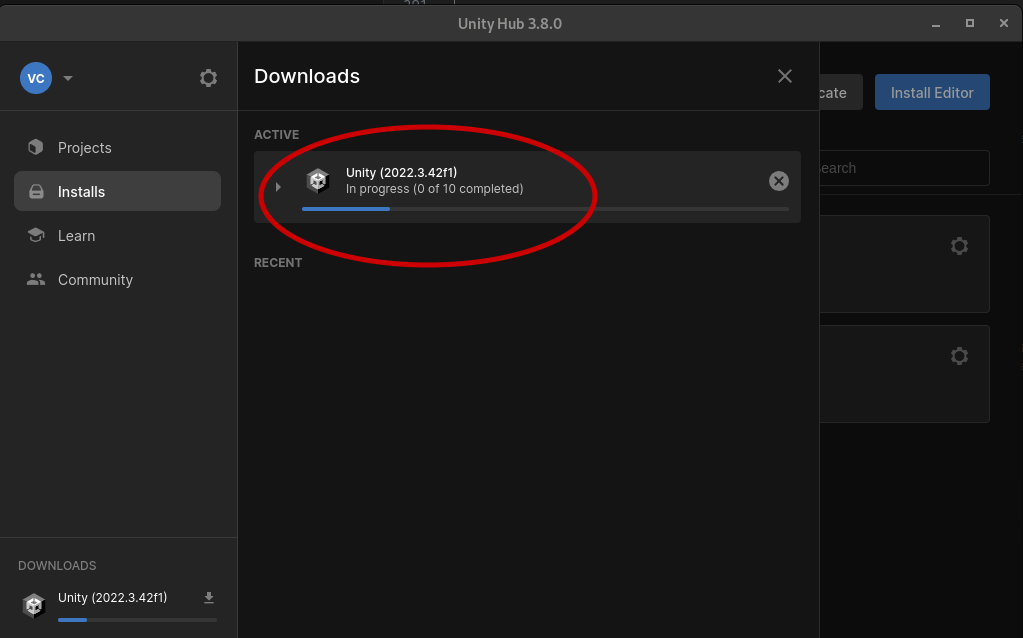The width and height of the screenshot is (1023, 638).
Task: Close the Downloads panel
Action: point(785,76)
